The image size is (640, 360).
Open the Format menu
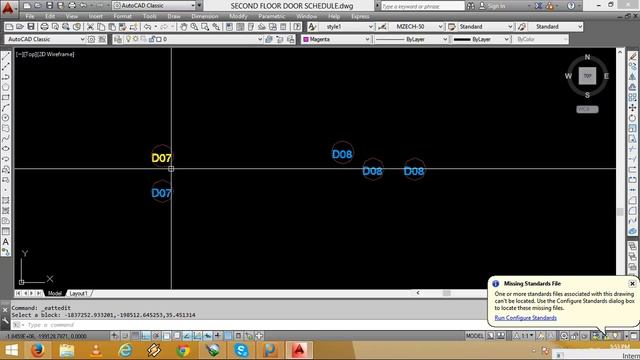pyautogui.click(x=122, y=16)
